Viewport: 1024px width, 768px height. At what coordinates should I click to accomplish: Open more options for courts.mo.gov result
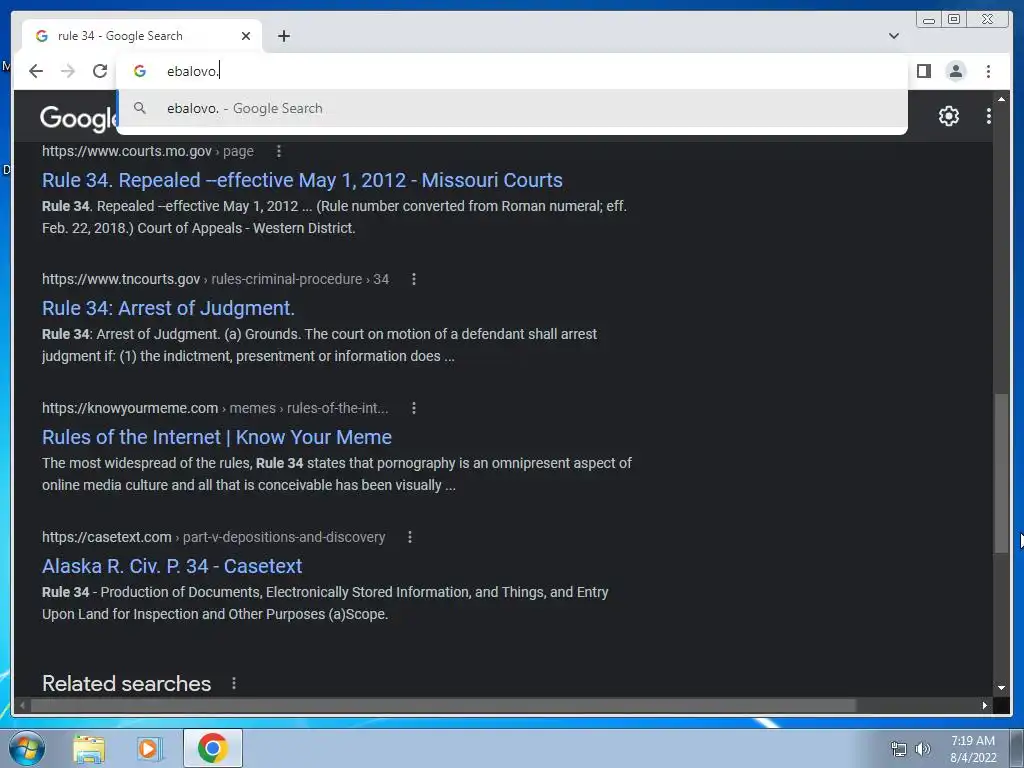pos(279,152)
